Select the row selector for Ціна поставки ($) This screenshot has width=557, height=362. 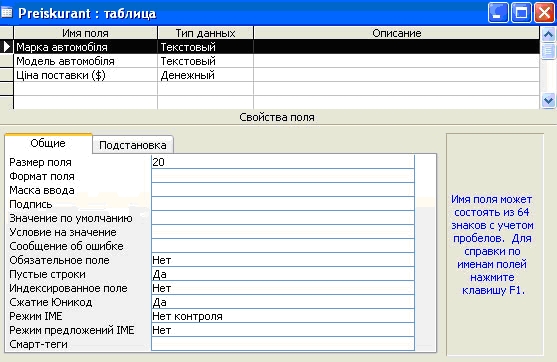(6, 75)
